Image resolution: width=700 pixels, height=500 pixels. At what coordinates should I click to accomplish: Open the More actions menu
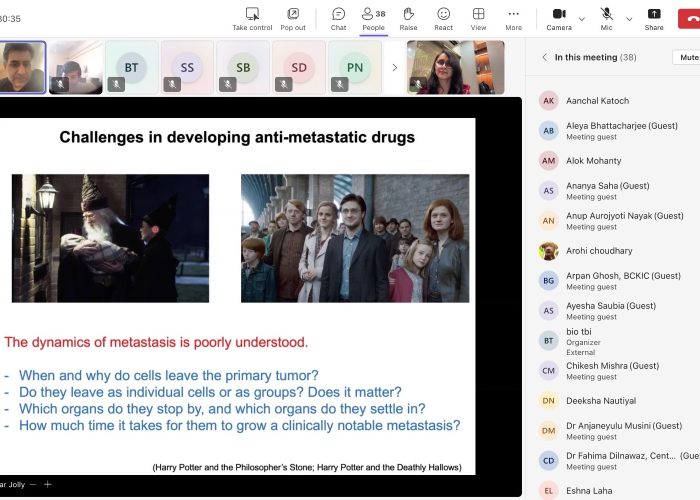[x=513, y=19]
